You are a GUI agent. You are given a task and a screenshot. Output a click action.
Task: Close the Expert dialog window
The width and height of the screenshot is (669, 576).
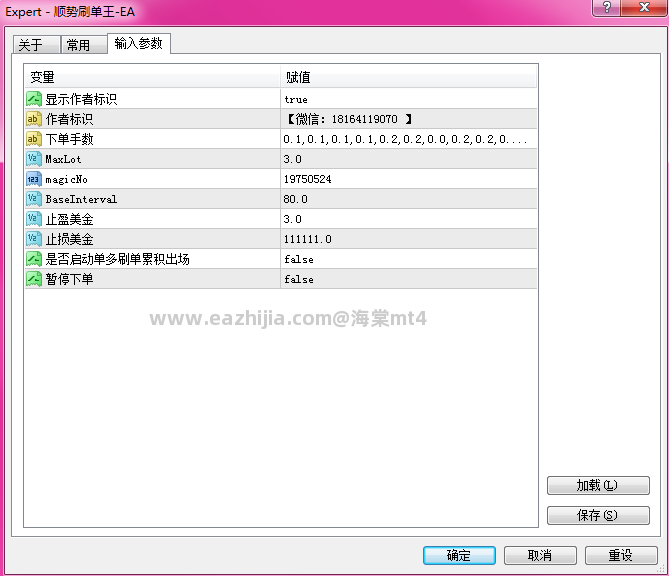[x=644, y=7]
